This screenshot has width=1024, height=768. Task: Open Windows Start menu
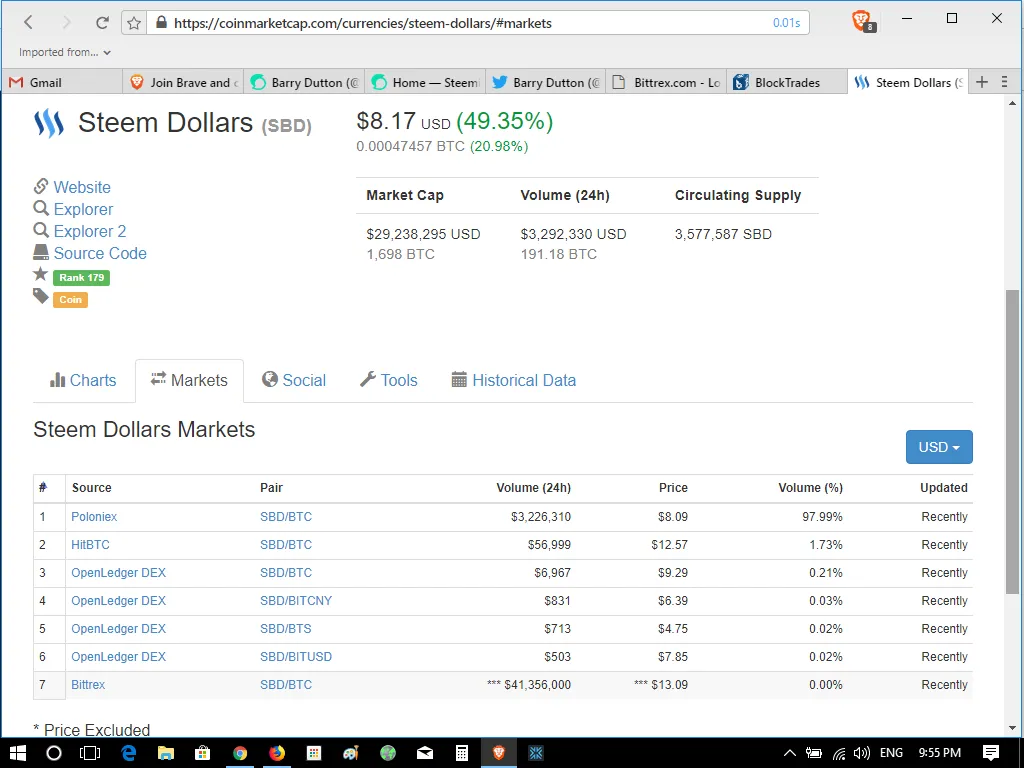click(18, 753)
